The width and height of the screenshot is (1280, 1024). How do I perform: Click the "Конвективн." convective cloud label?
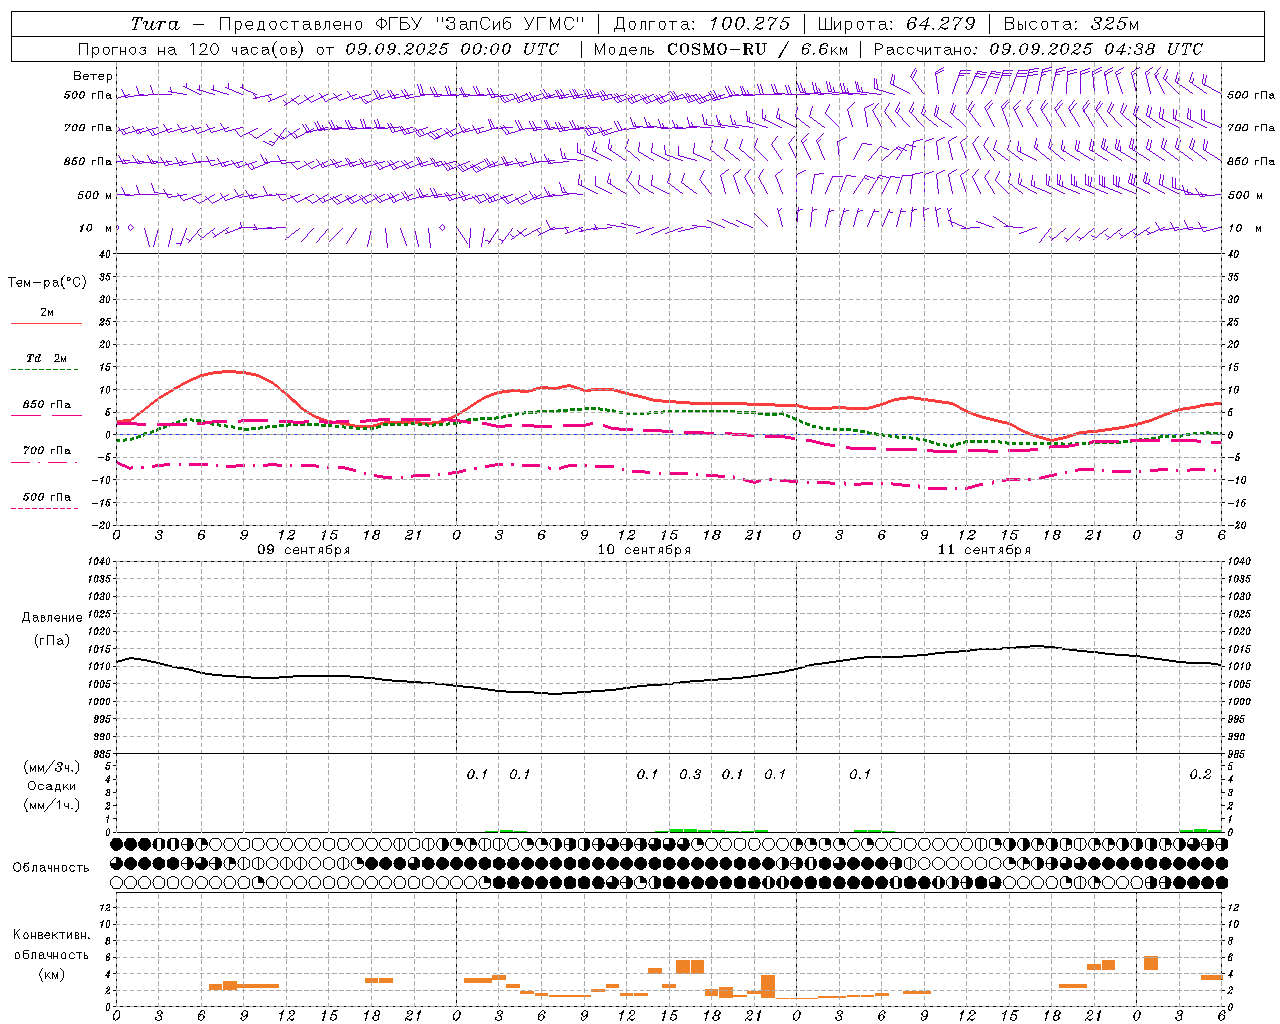pos(51,935)
